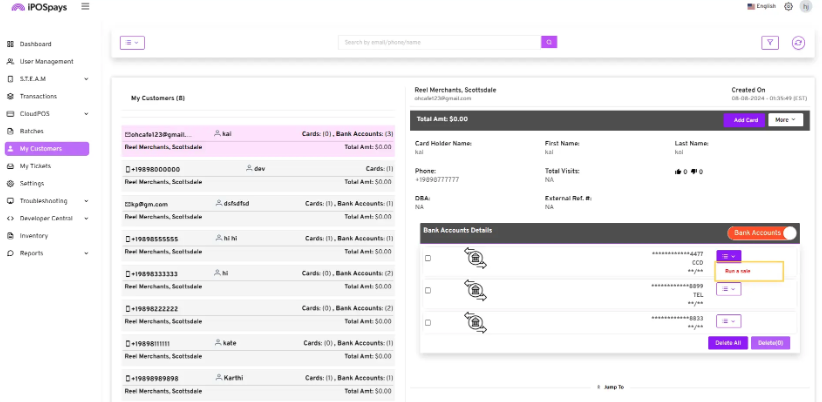Screen dimensions: 822x402
Task: Select checkbox for account ending 8899
Action: (x=428, y=290)
